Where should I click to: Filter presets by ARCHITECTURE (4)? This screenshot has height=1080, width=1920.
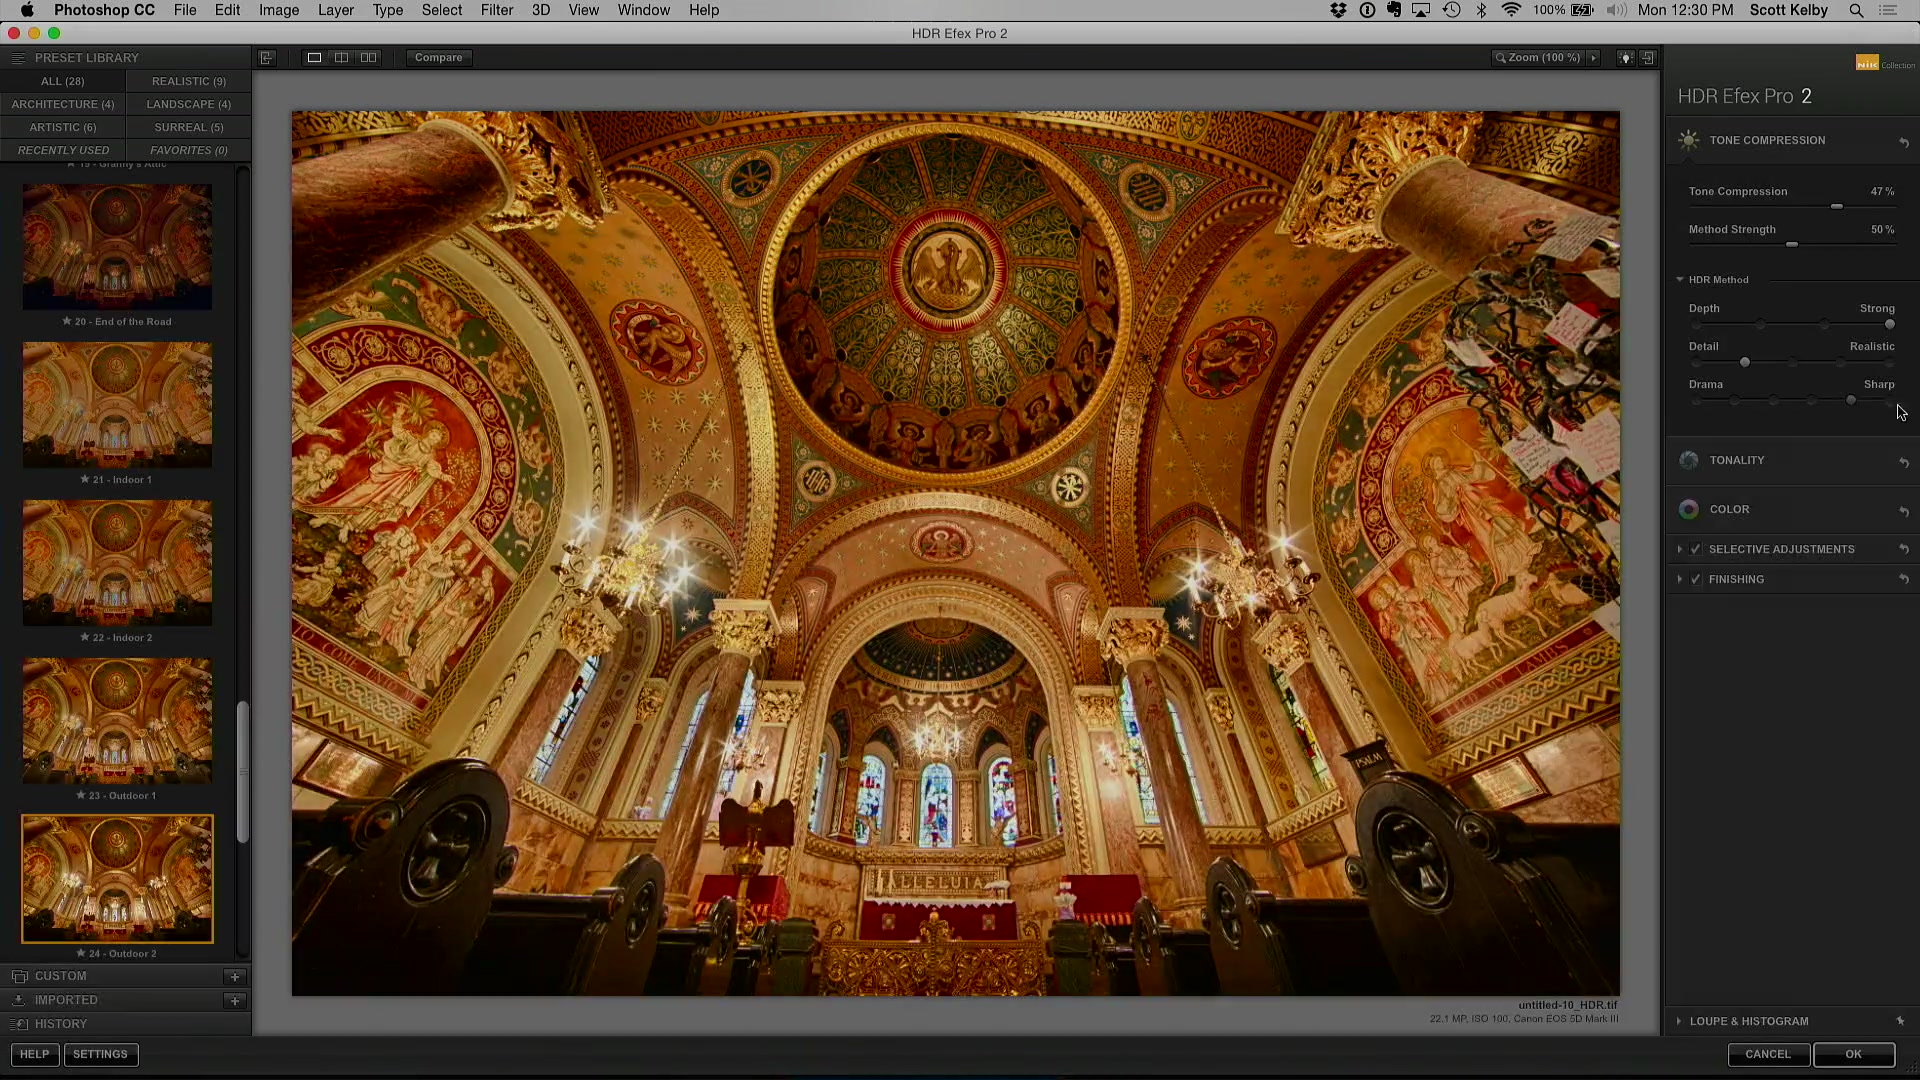63,104
